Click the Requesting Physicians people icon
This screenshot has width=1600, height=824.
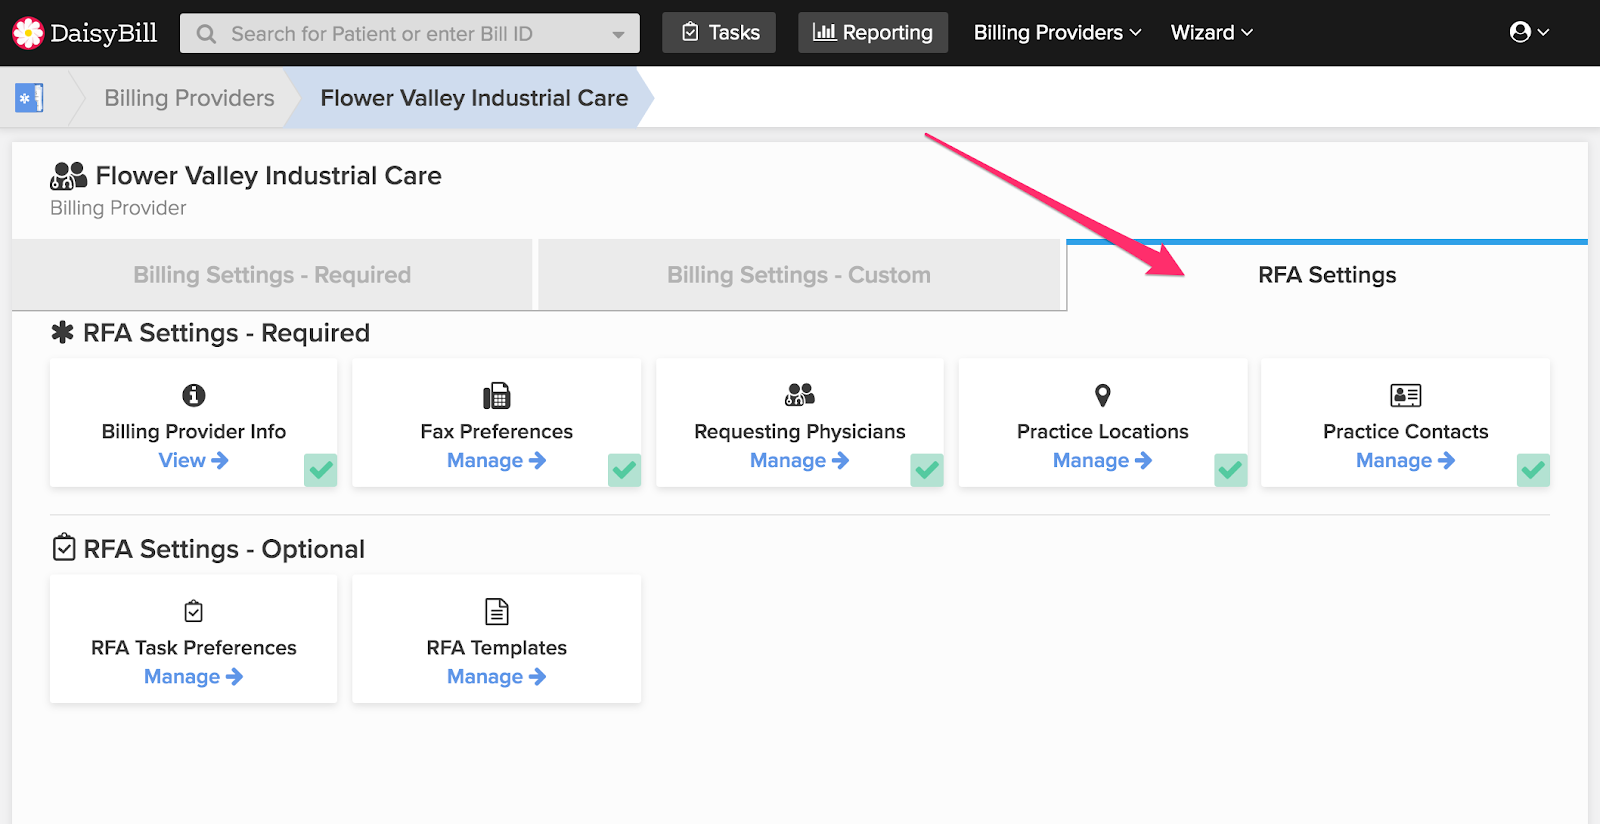point(799,395)
